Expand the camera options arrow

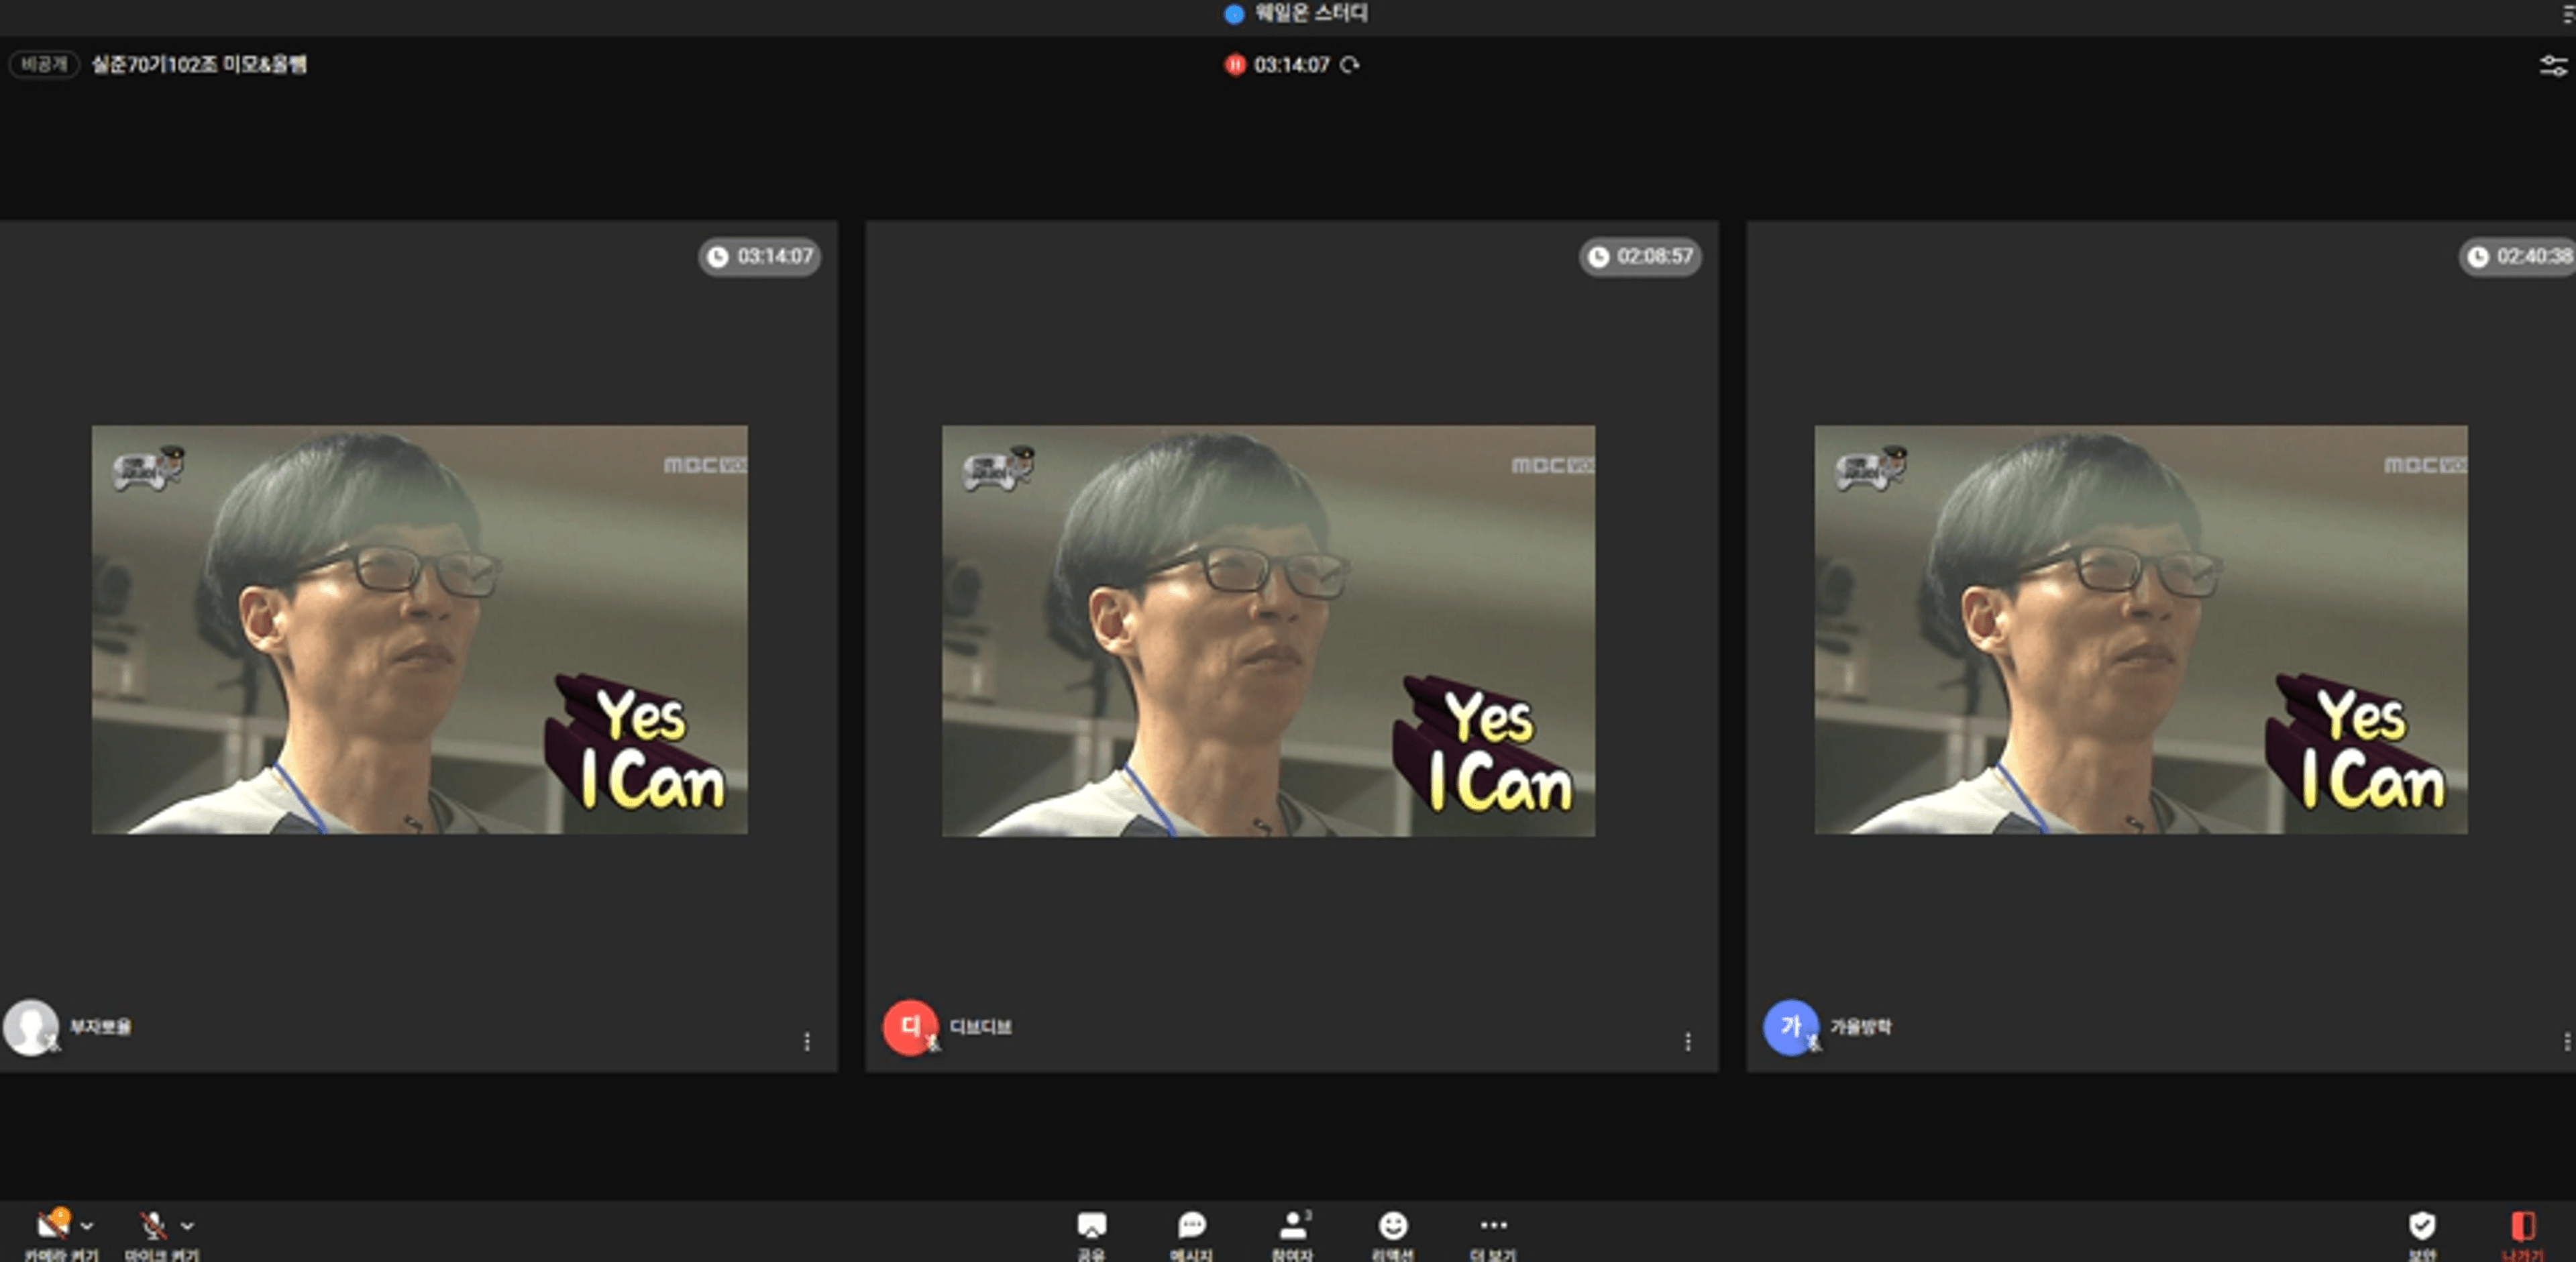[88, 1226]
